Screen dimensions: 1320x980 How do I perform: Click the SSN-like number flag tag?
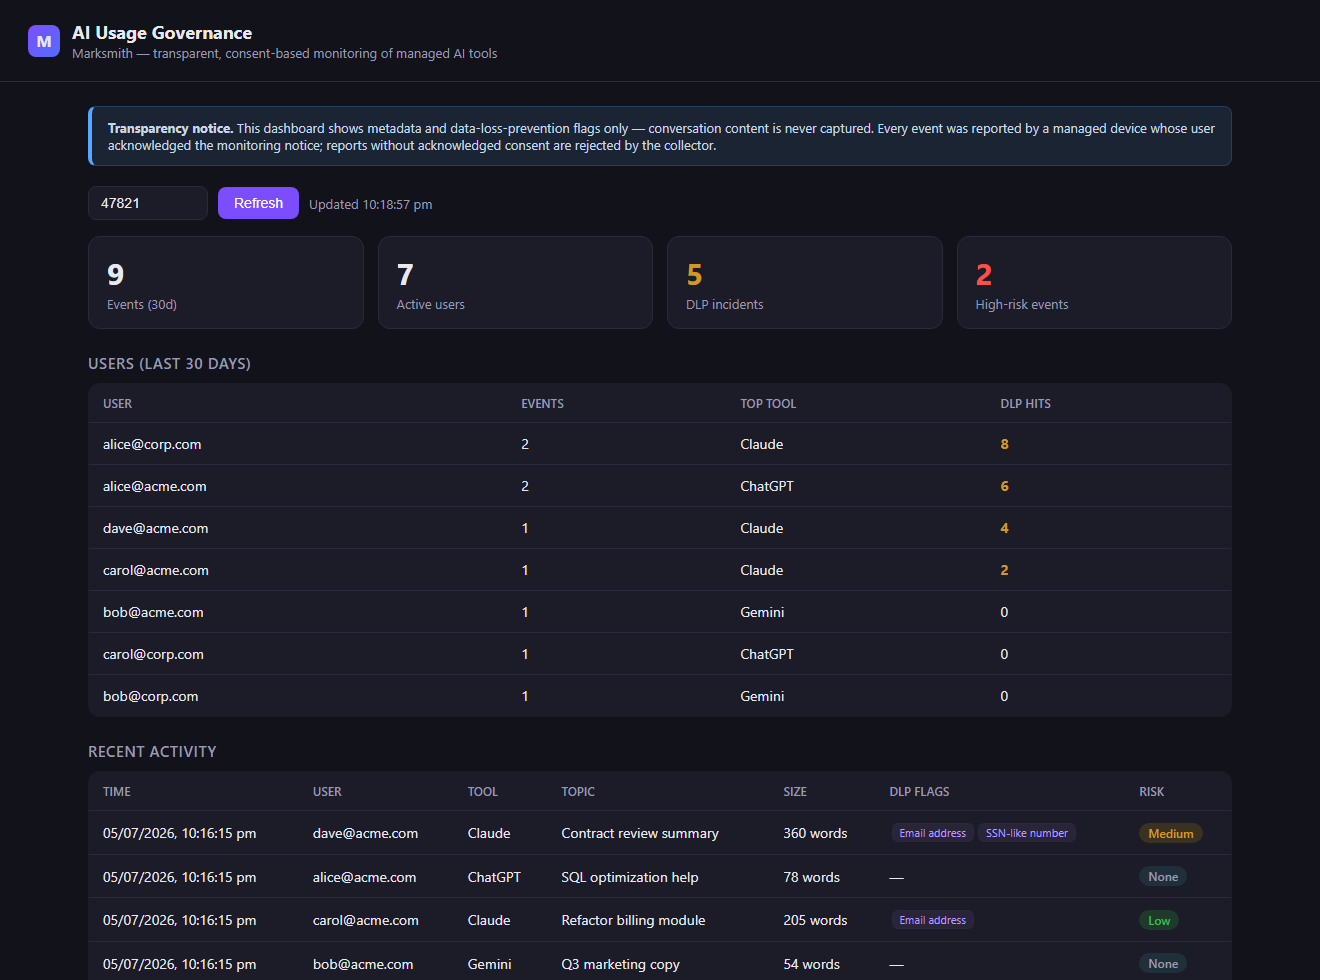click(1027, 833)
